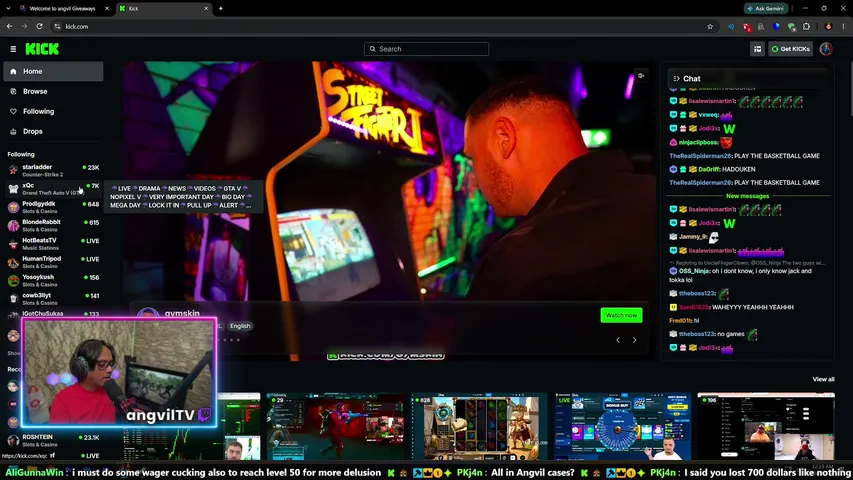853x480 pixels.
Task: Open Prodigyddk's channel in Following
Action: 53,207
